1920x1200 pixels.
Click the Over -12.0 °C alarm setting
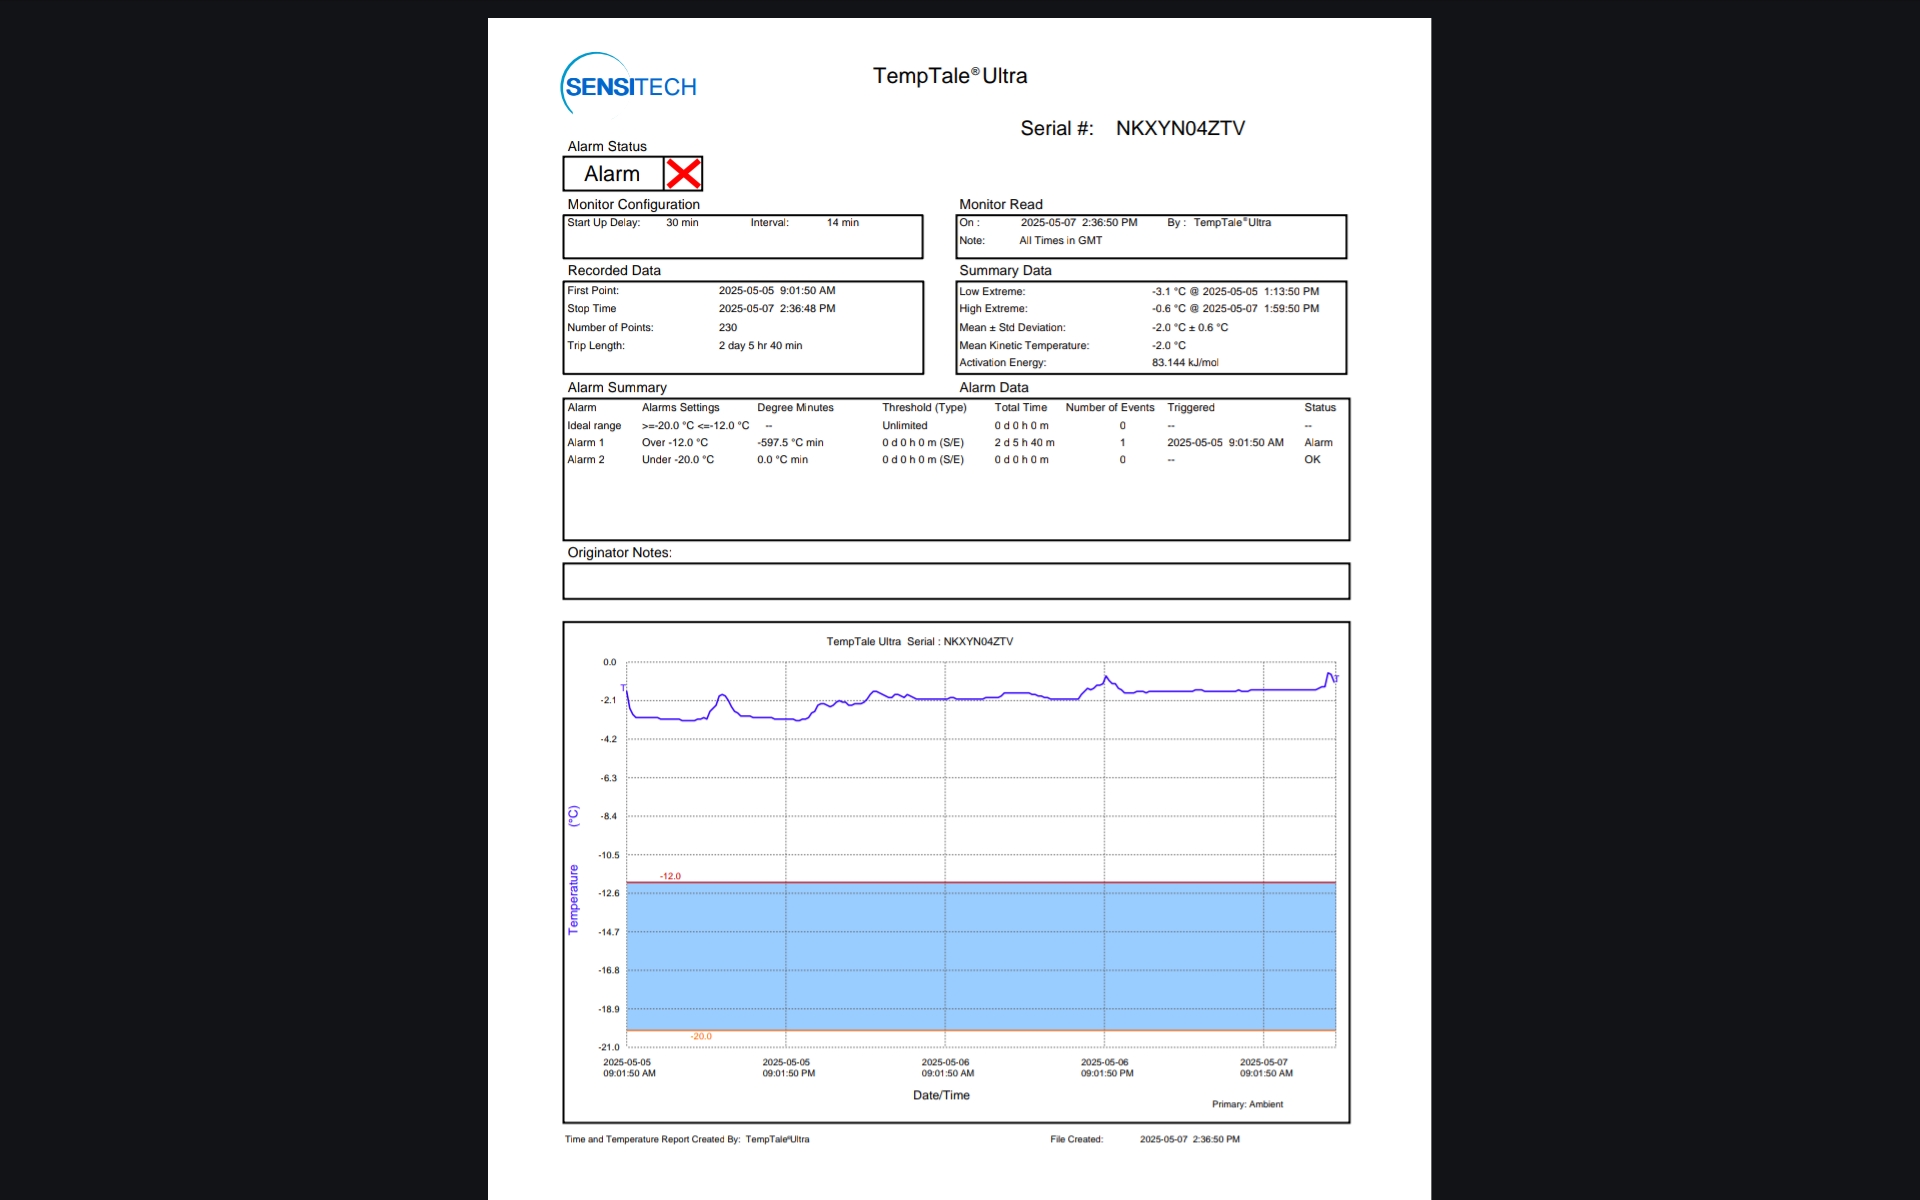point(674,443)
